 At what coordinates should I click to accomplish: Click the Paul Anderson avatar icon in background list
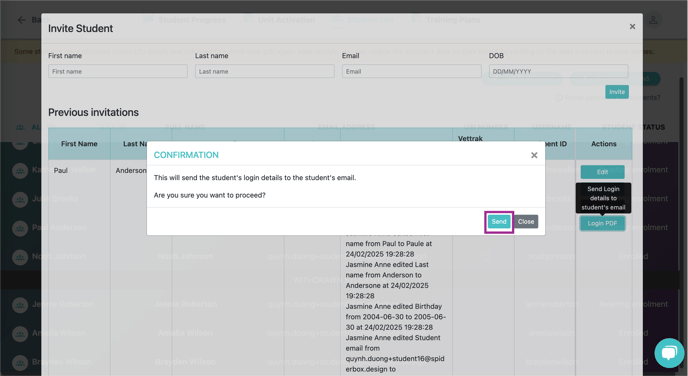pos(20,228)
